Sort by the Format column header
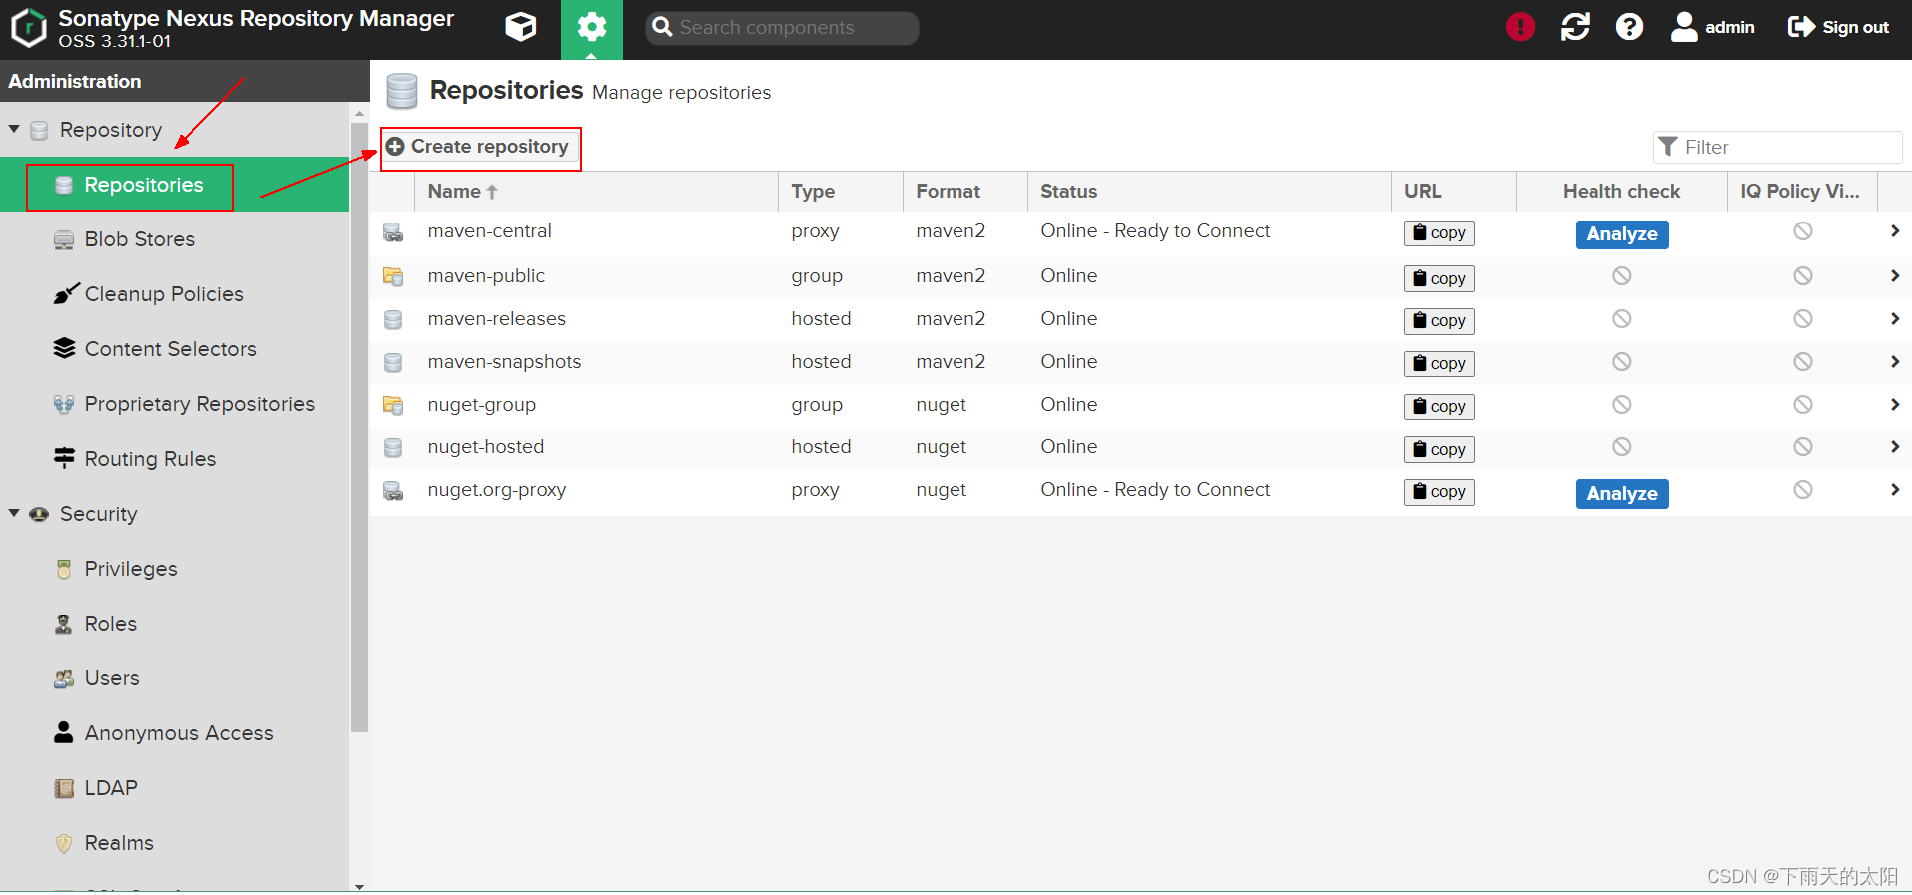Screen dimensions: 1912x895 (965, 191)
